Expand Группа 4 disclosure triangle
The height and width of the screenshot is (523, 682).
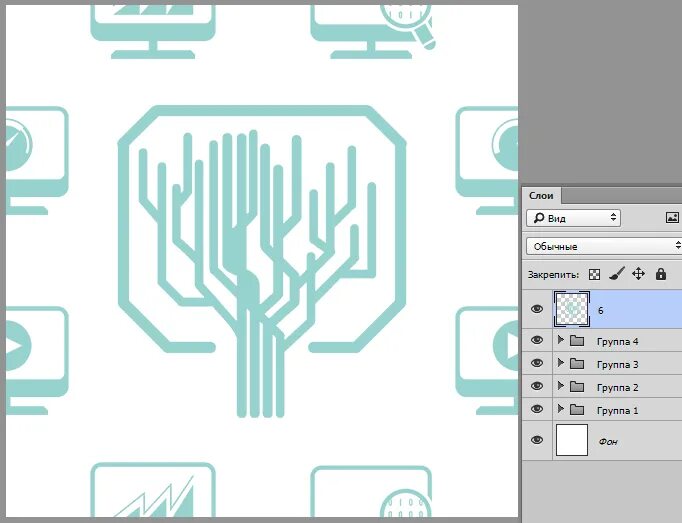[x=561, y=340]
